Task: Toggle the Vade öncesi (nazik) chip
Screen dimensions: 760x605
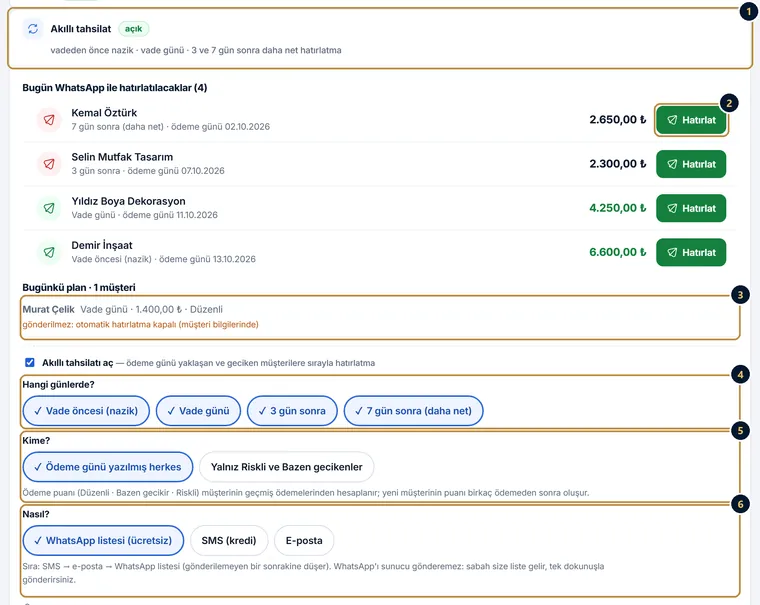Action: pyautogui.click(x=86, y=411)
